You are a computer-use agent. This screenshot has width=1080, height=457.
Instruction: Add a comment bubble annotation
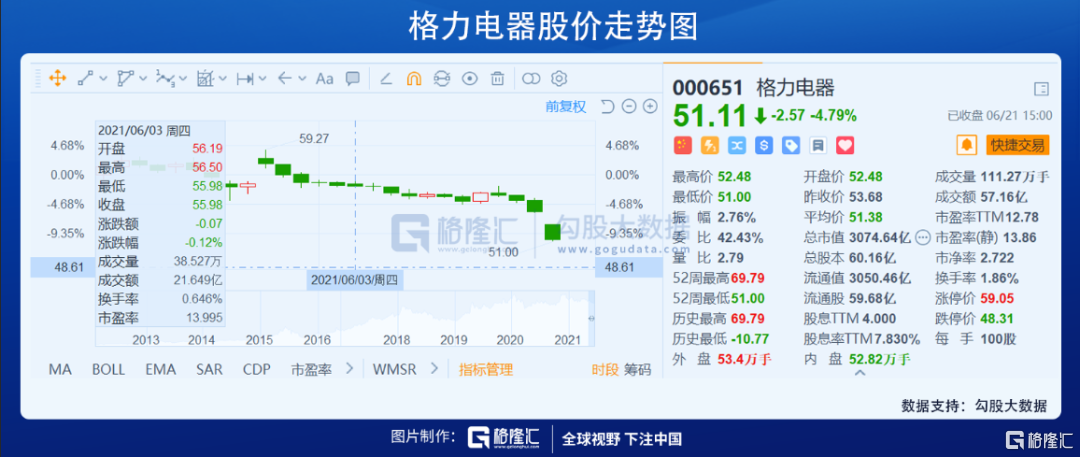point(353,79)
